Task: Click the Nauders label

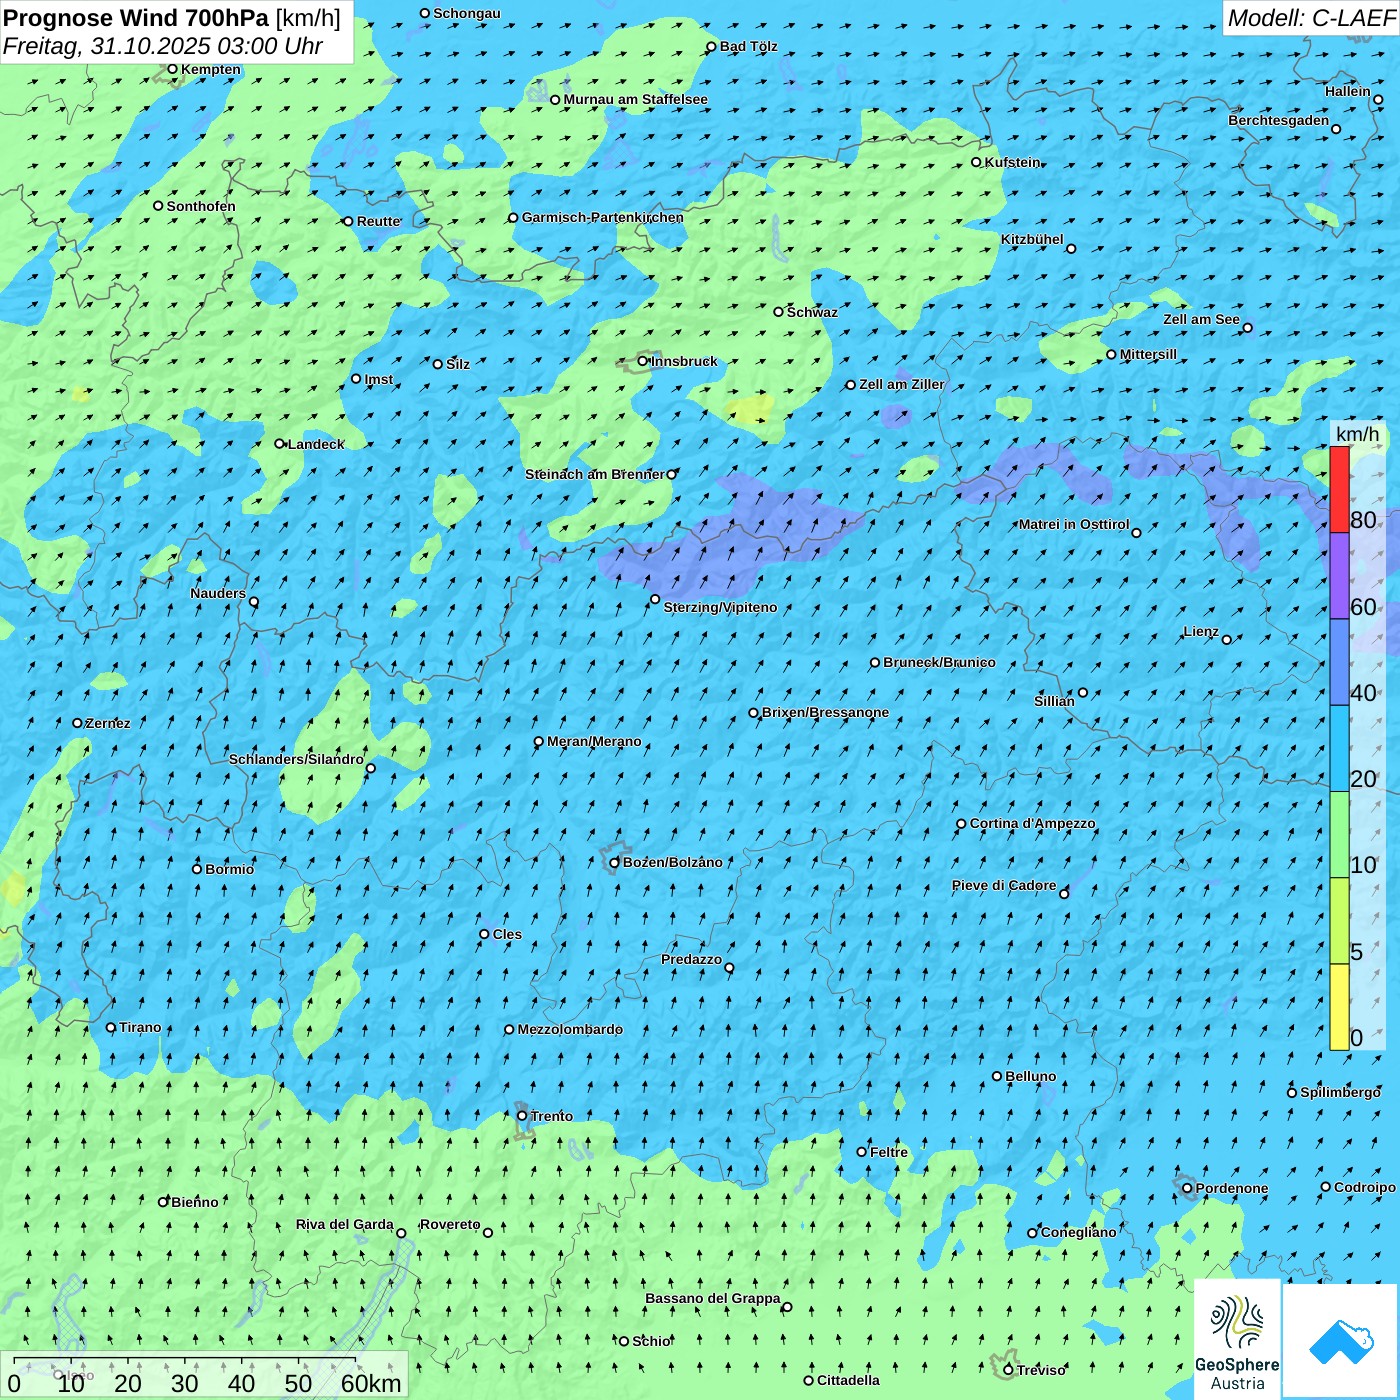Action: click(218, 593)
